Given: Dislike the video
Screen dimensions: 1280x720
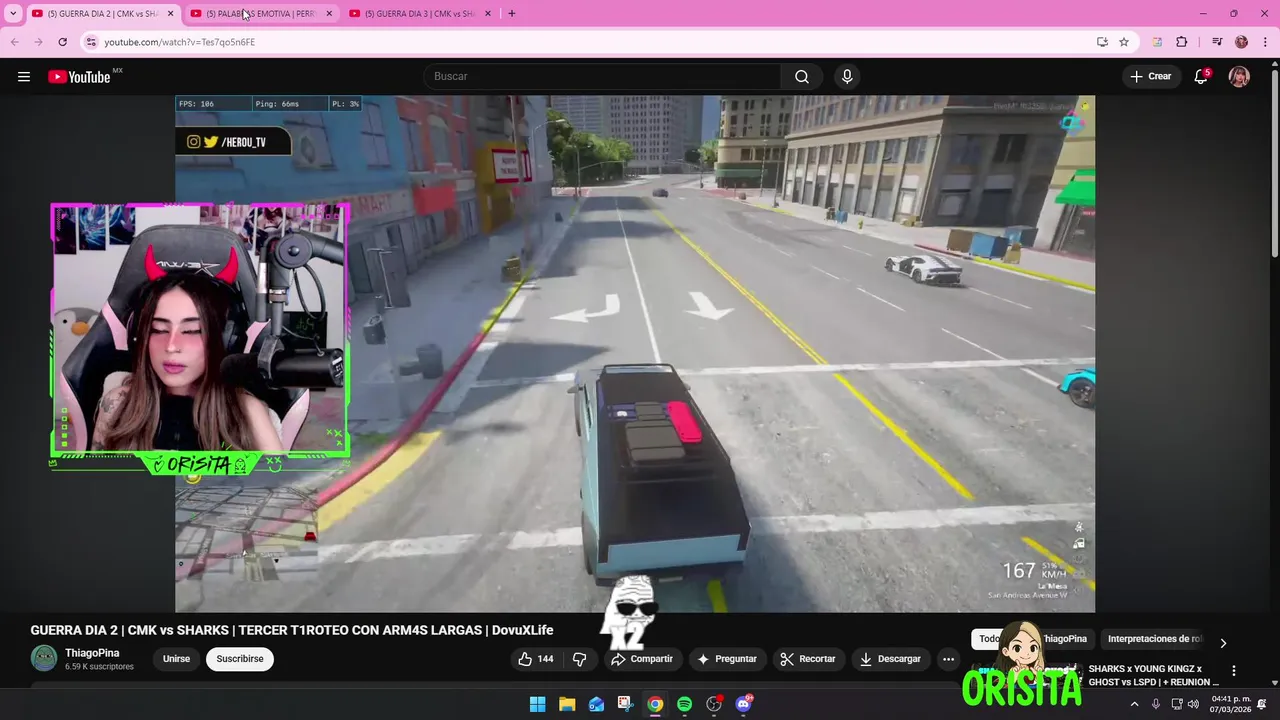Looking at the screenshot, I should pos(579,659).
